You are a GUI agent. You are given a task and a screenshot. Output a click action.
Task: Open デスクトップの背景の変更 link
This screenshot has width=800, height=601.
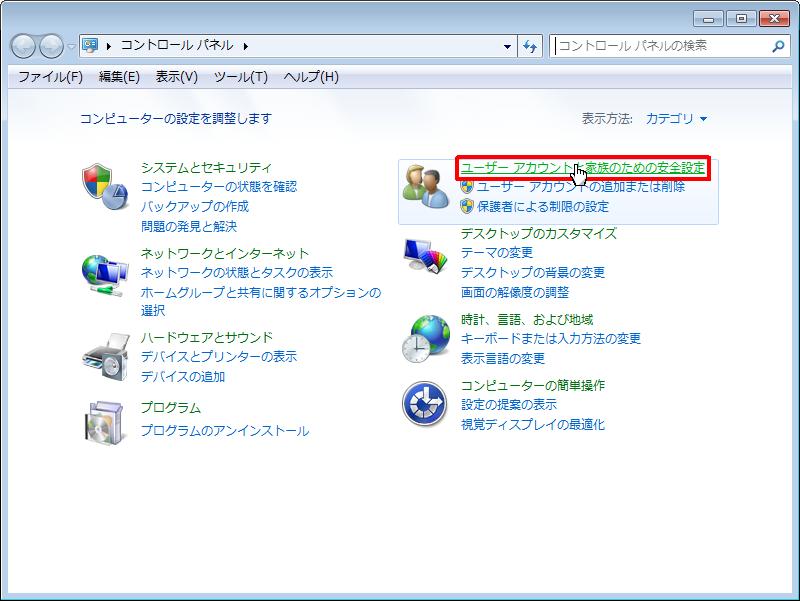pos(532,273)
